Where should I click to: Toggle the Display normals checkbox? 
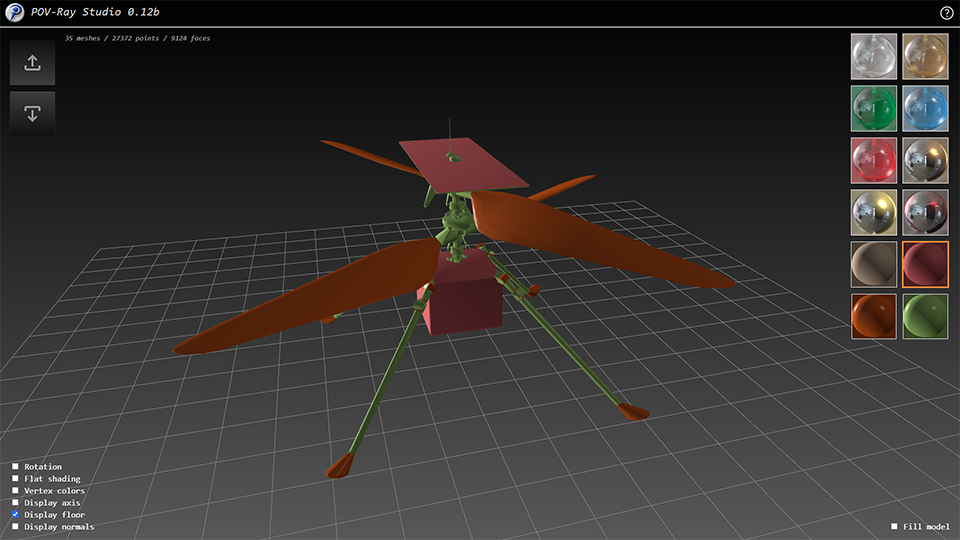pos(16,527)
